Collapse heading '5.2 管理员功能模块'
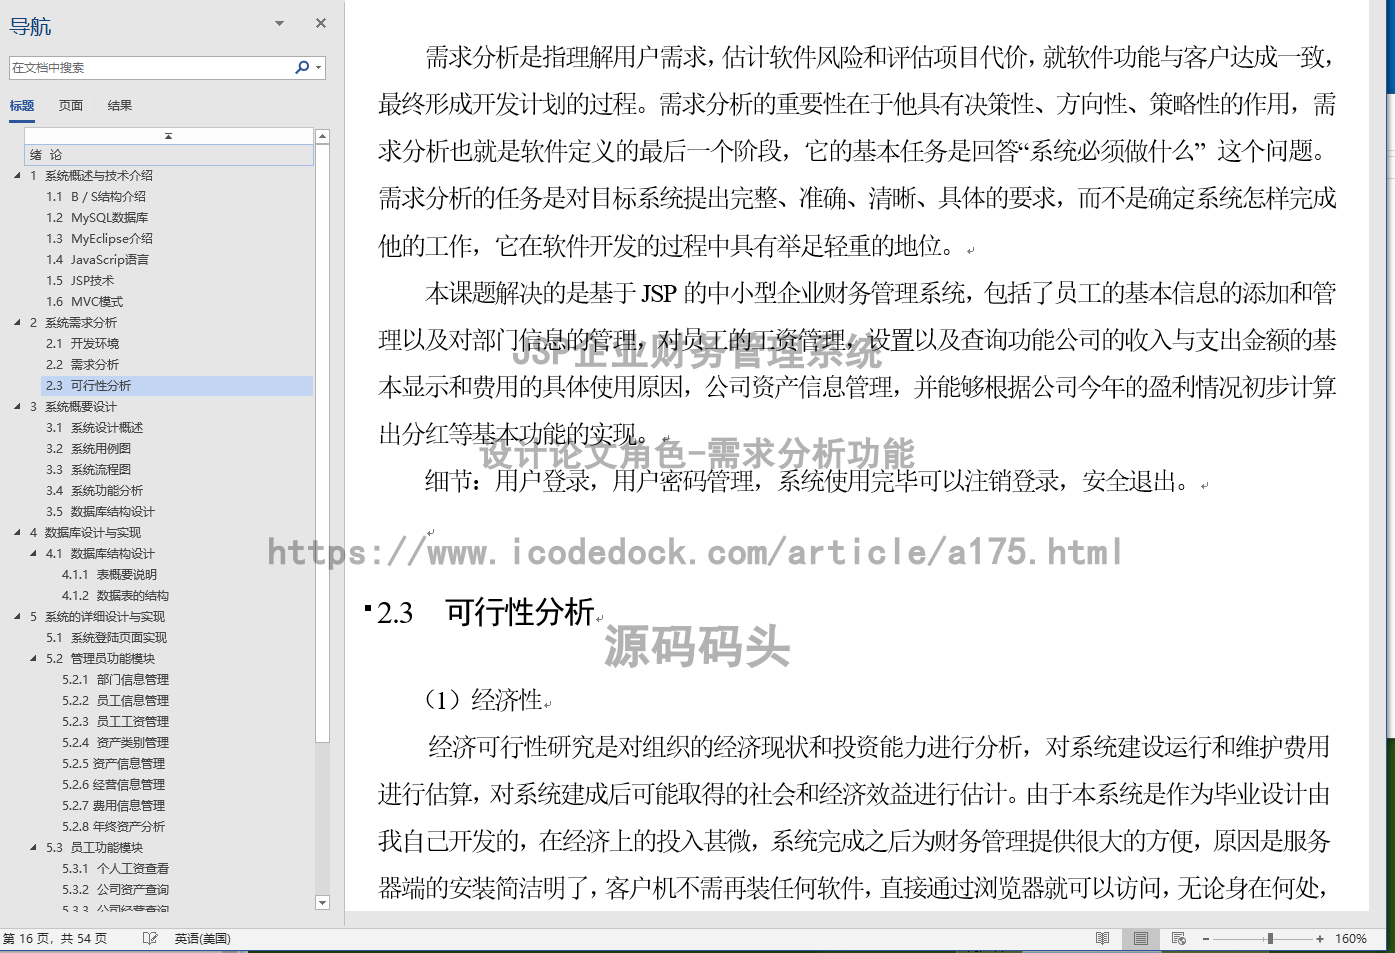Screen dimensions: 1395x953 33,658
